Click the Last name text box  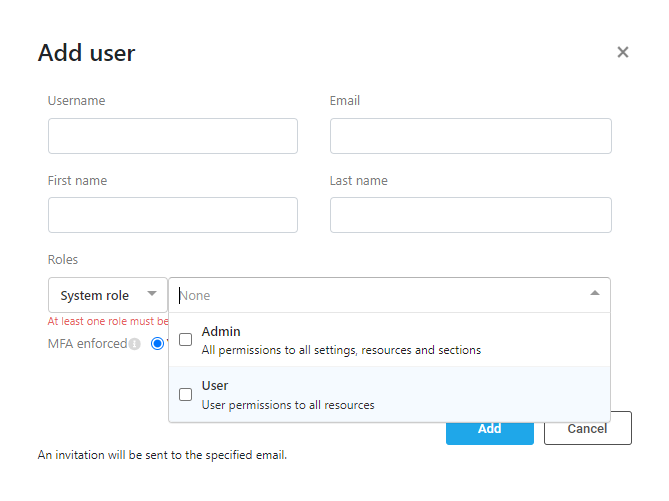470,215
